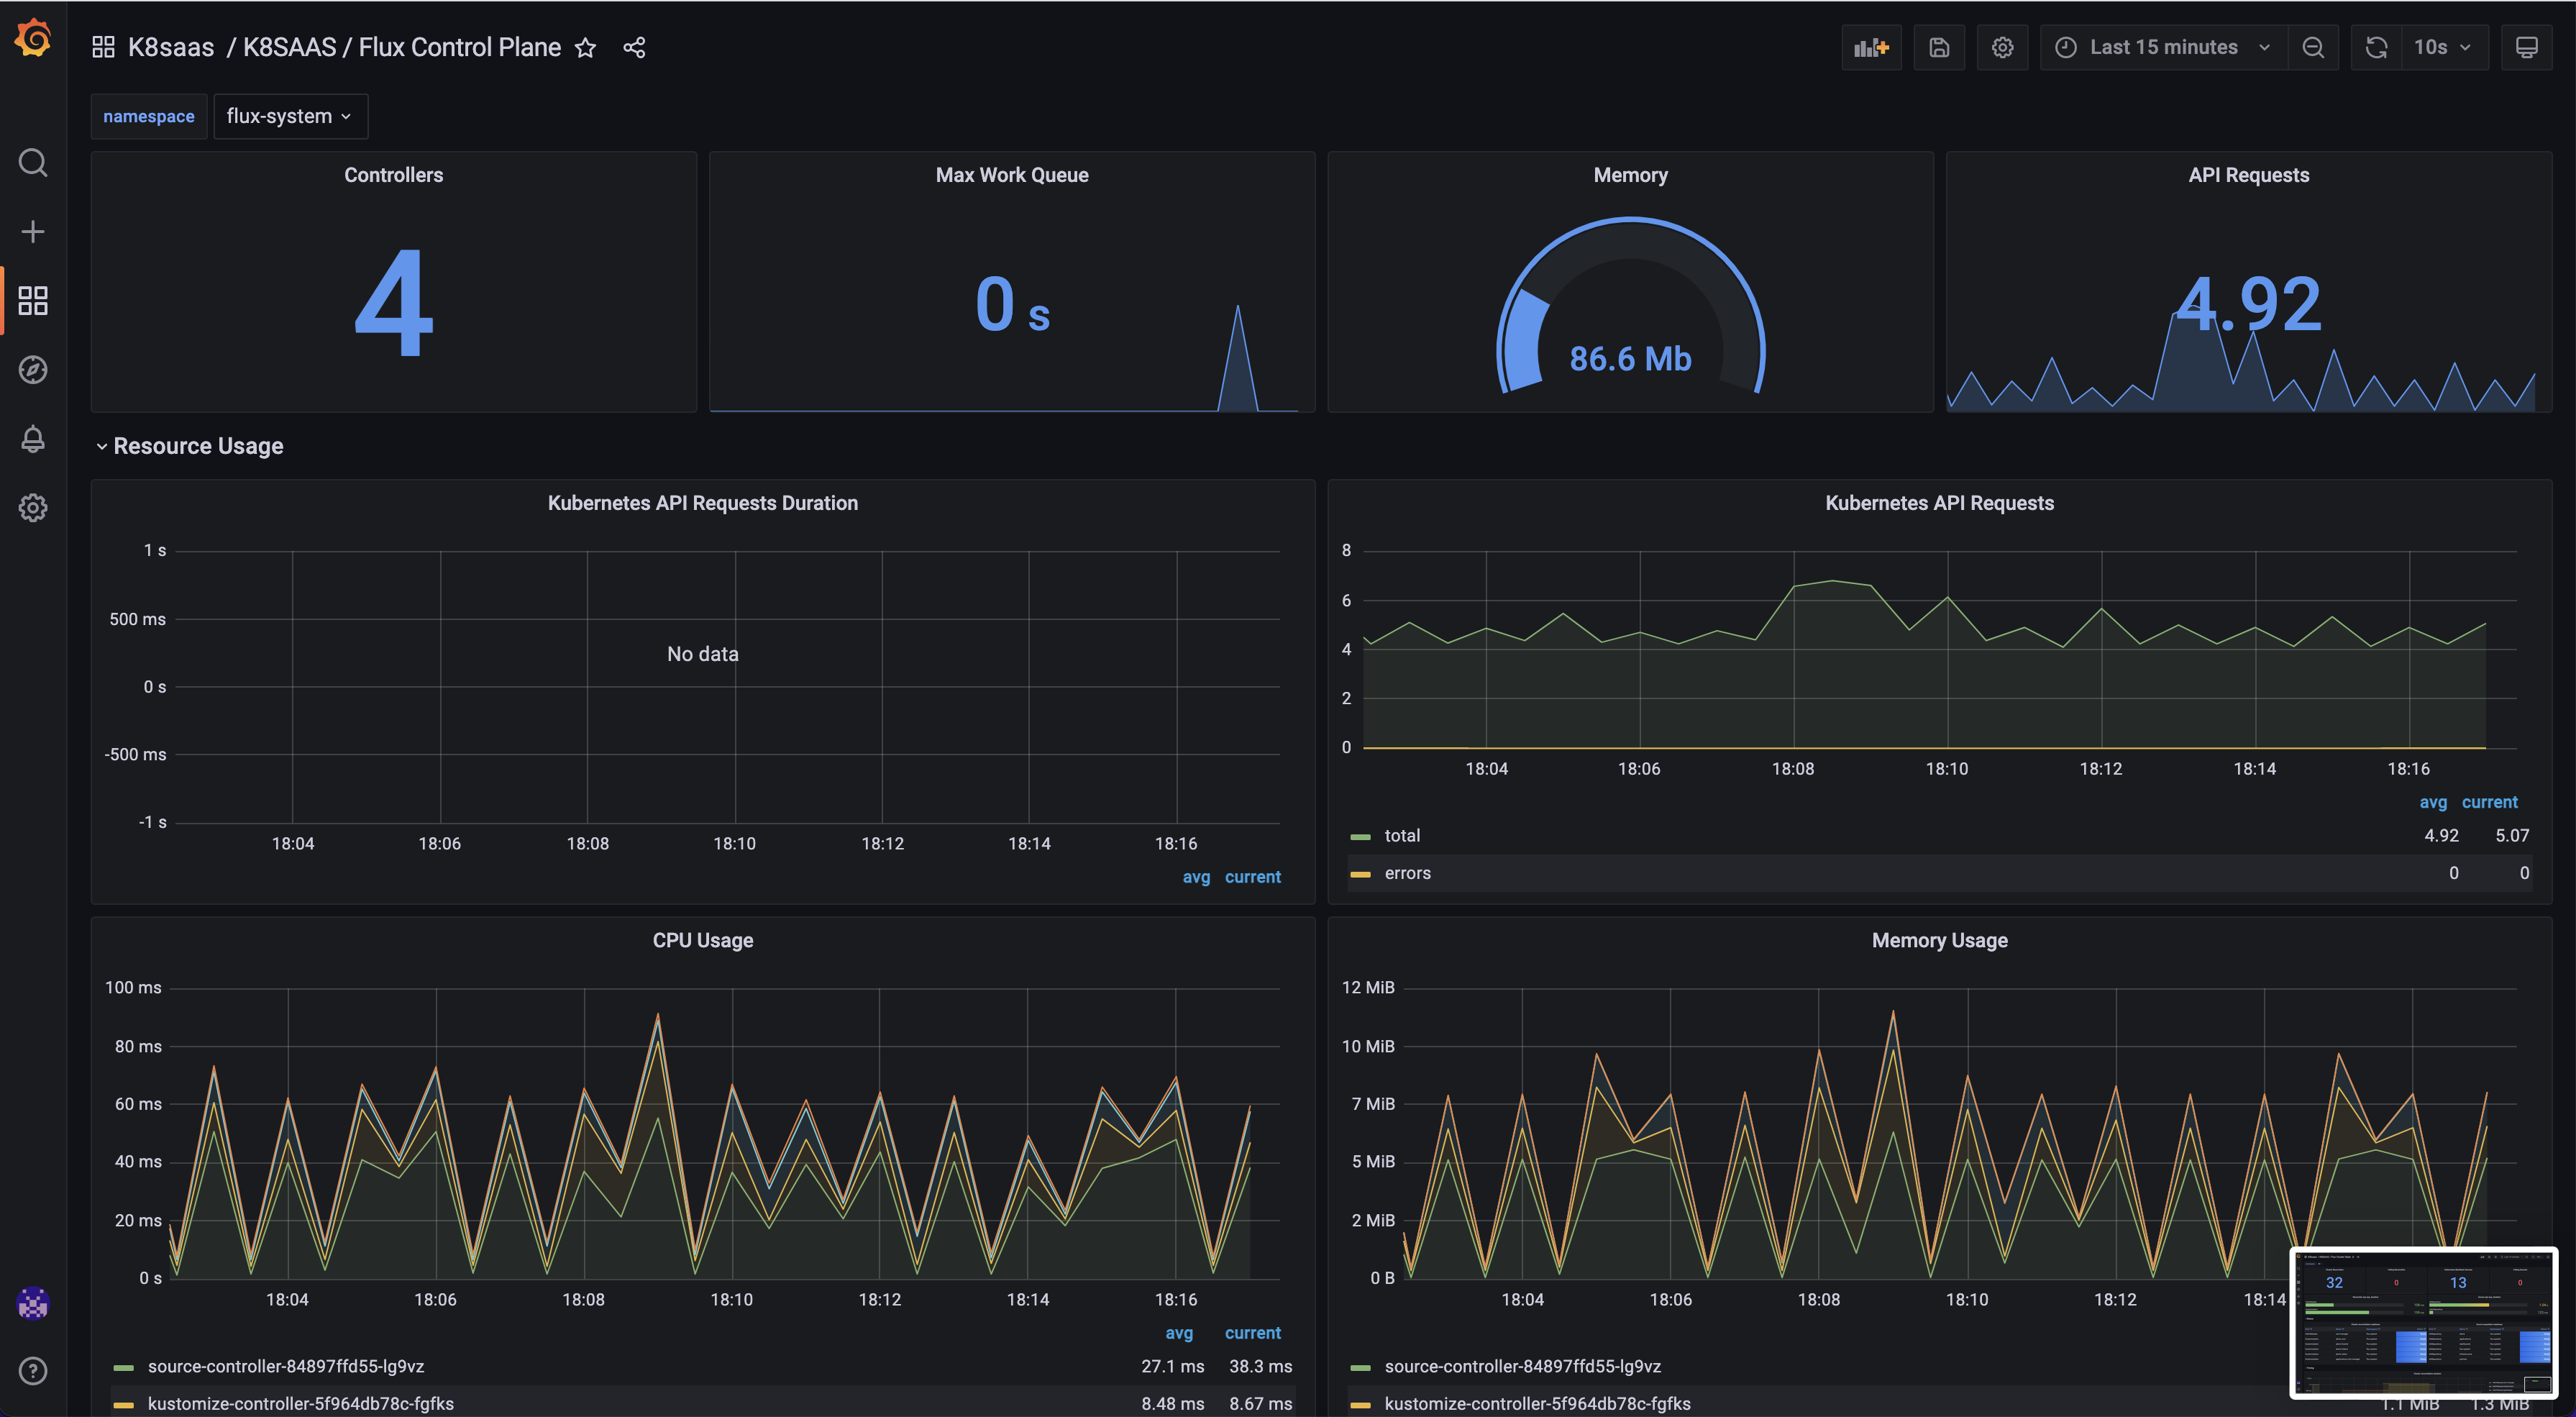2576x1417 pixels.
Task: Sort CPU Usage legend by avg
Action: (1179, 1333)
